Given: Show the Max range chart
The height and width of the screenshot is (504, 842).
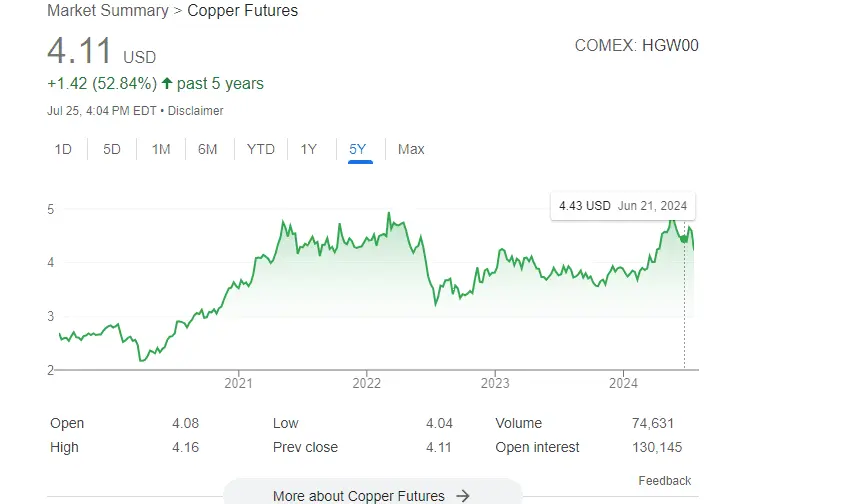Looking at the screenshot, I should click(x=411, y=149).
